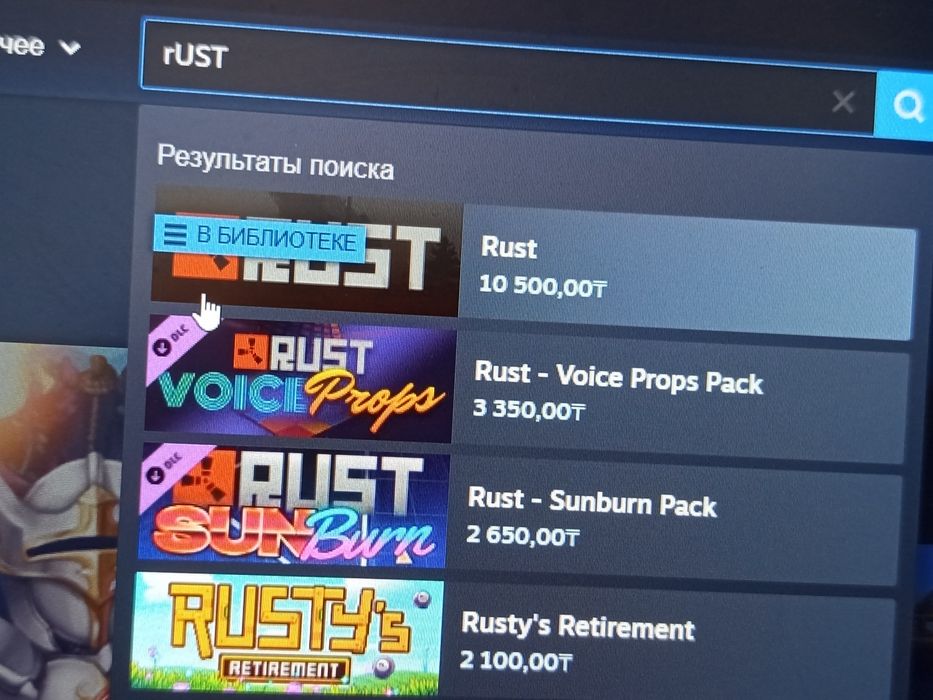Expand the dropdown arrow beside the navigation menu
The image size is (933, 700).
point(70,47)
